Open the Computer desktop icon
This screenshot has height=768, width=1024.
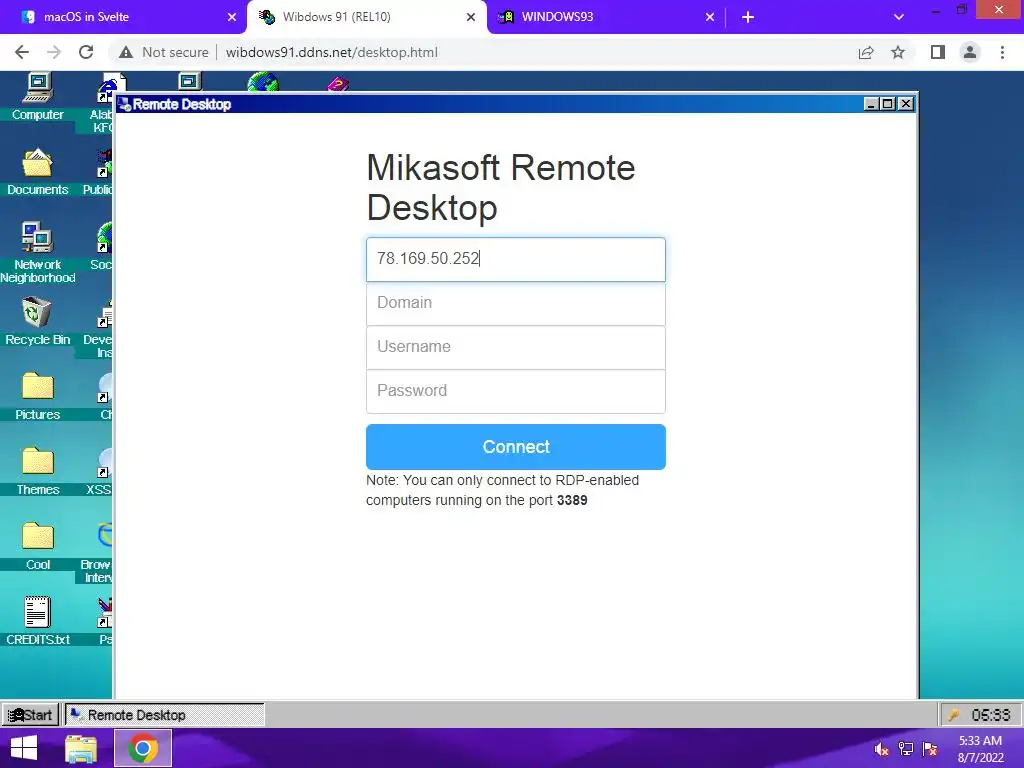(x=37, y=97)
